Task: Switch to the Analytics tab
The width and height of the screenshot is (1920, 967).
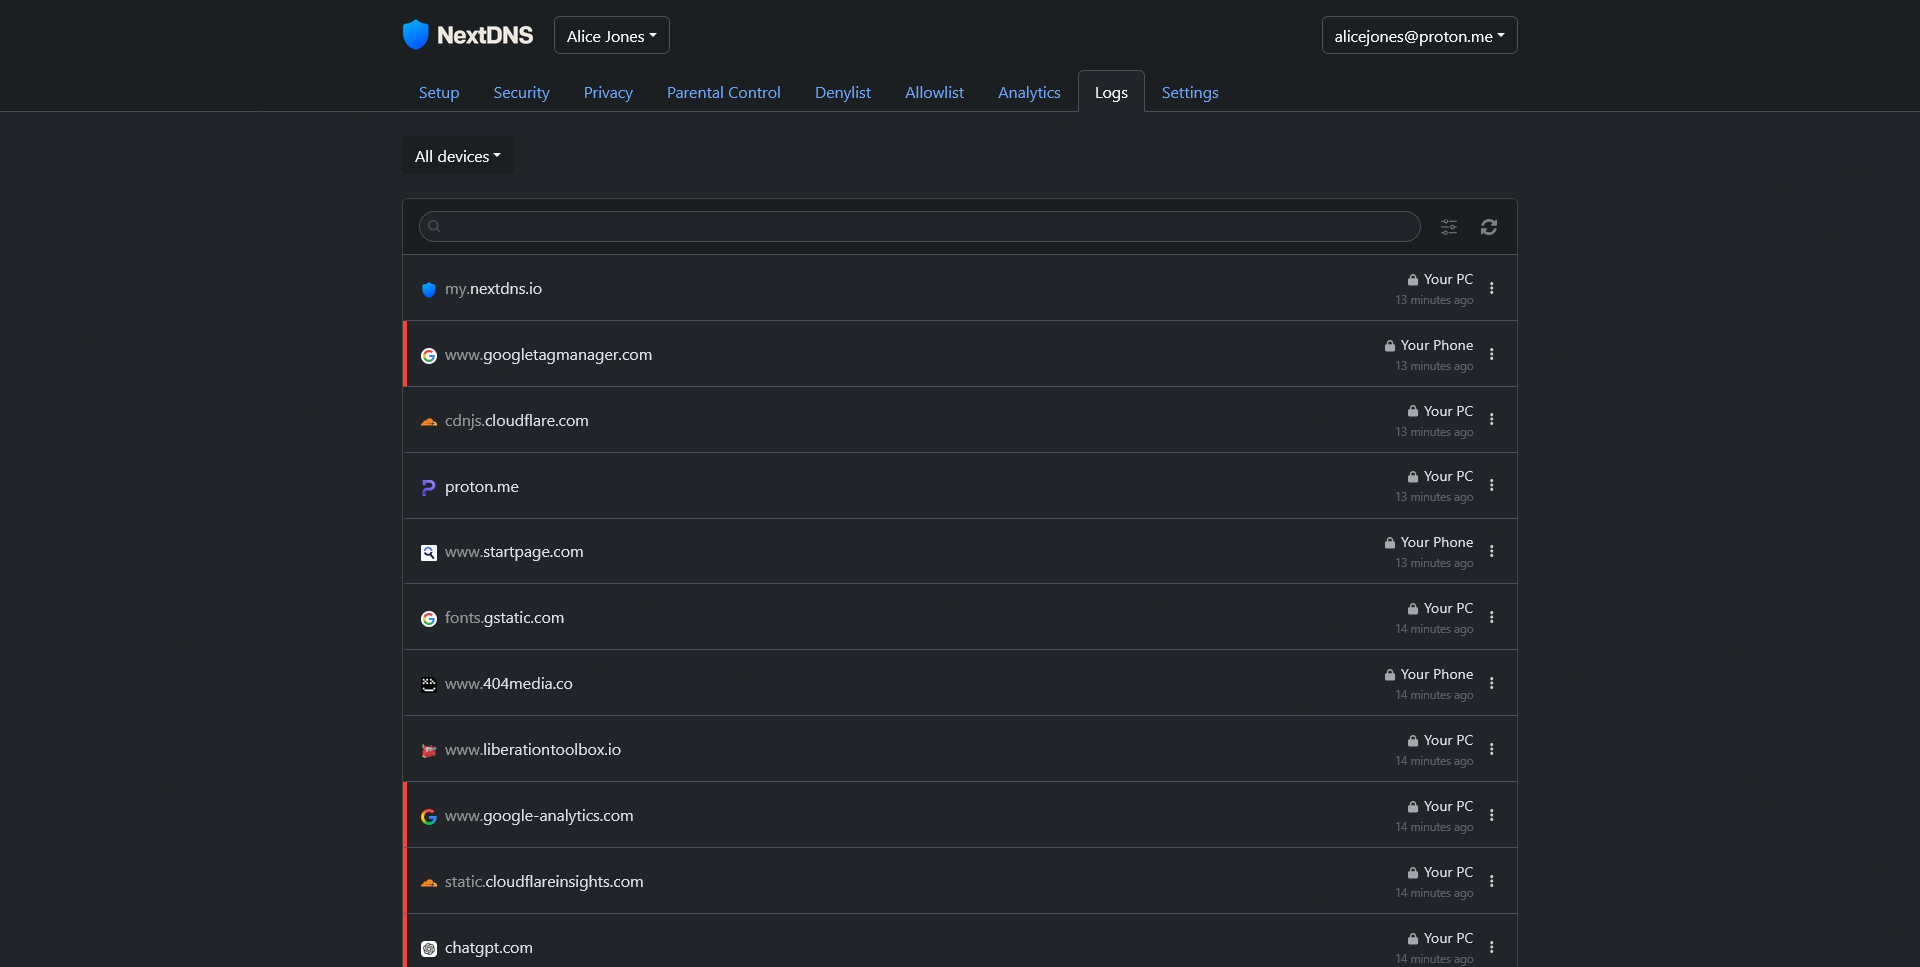Action: (1029, 91)
